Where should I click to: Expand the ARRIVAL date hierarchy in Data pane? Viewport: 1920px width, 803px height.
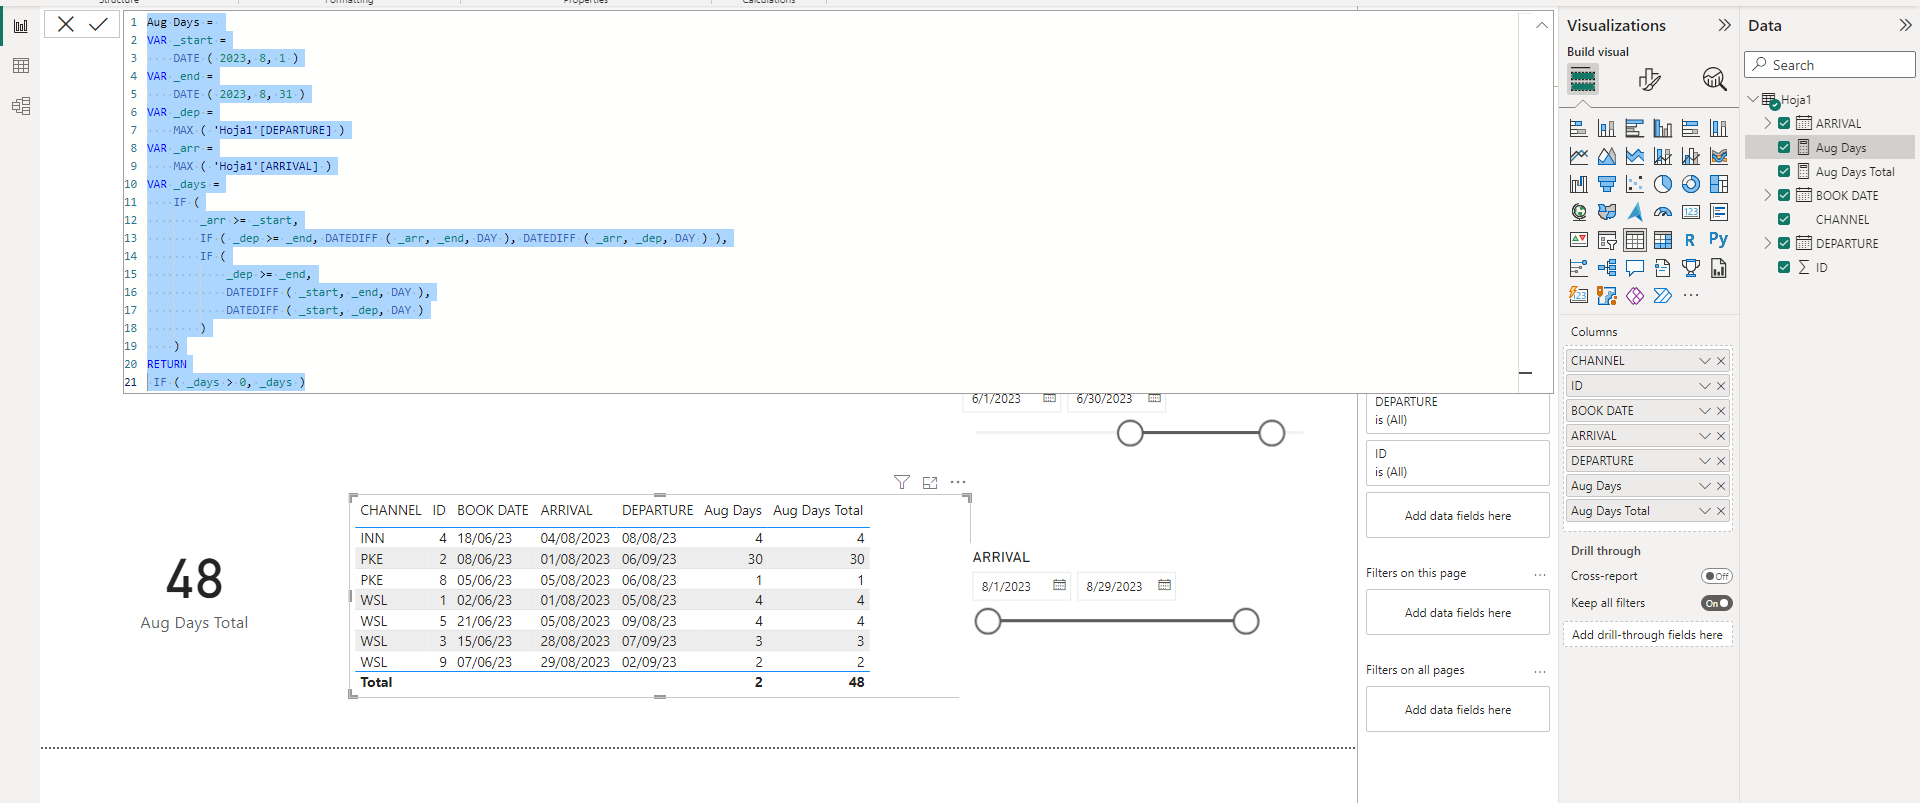(1768, 124)
